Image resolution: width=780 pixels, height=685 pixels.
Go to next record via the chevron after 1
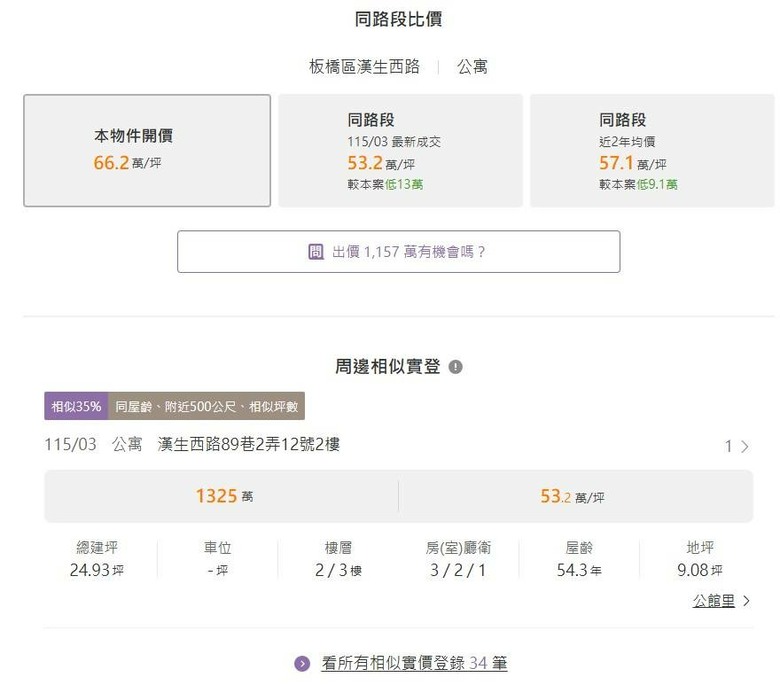pyautogui.click(x=745, y=446)
